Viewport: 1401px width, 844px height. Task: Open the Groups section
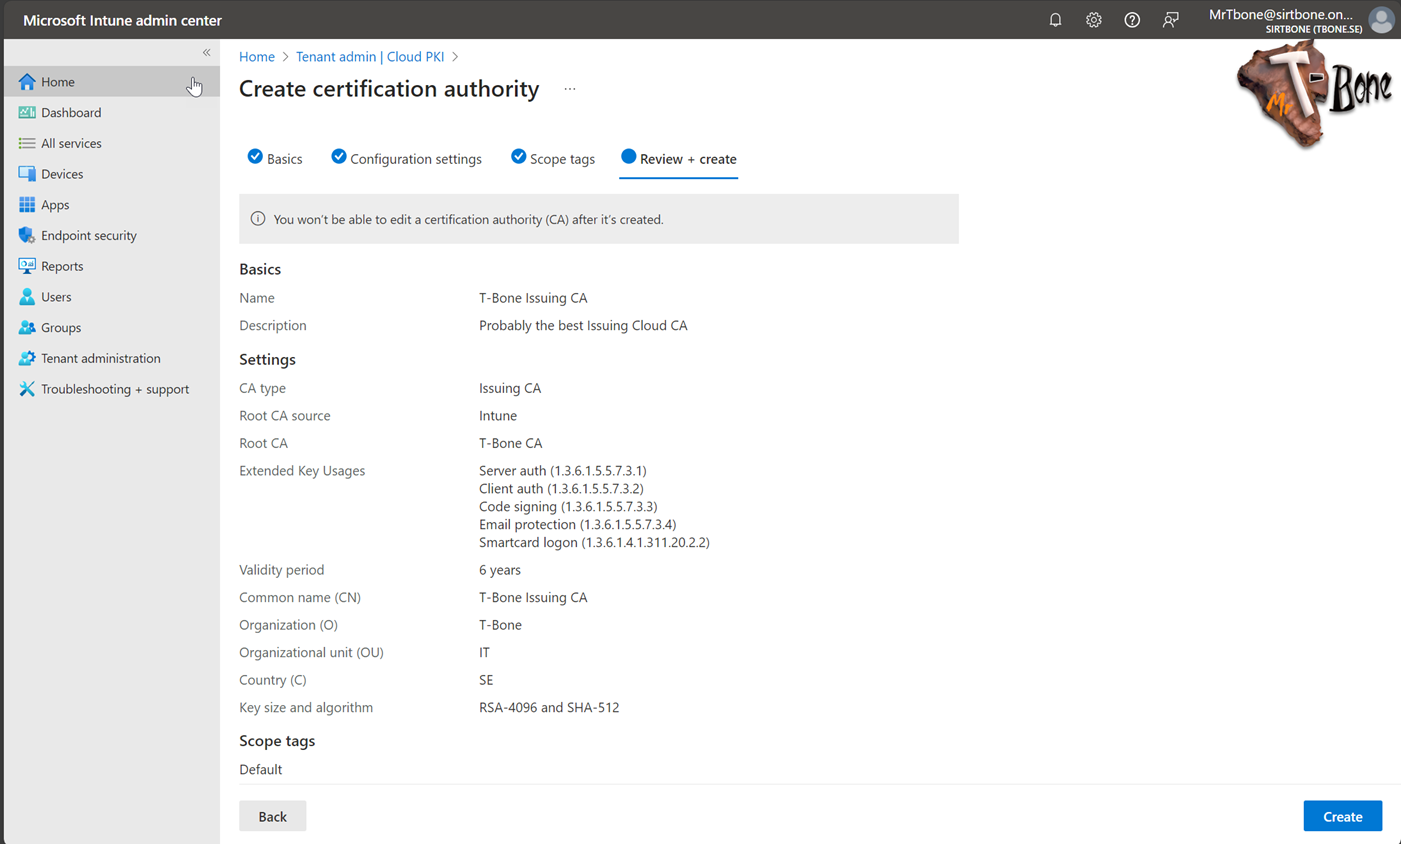point(59,327)
